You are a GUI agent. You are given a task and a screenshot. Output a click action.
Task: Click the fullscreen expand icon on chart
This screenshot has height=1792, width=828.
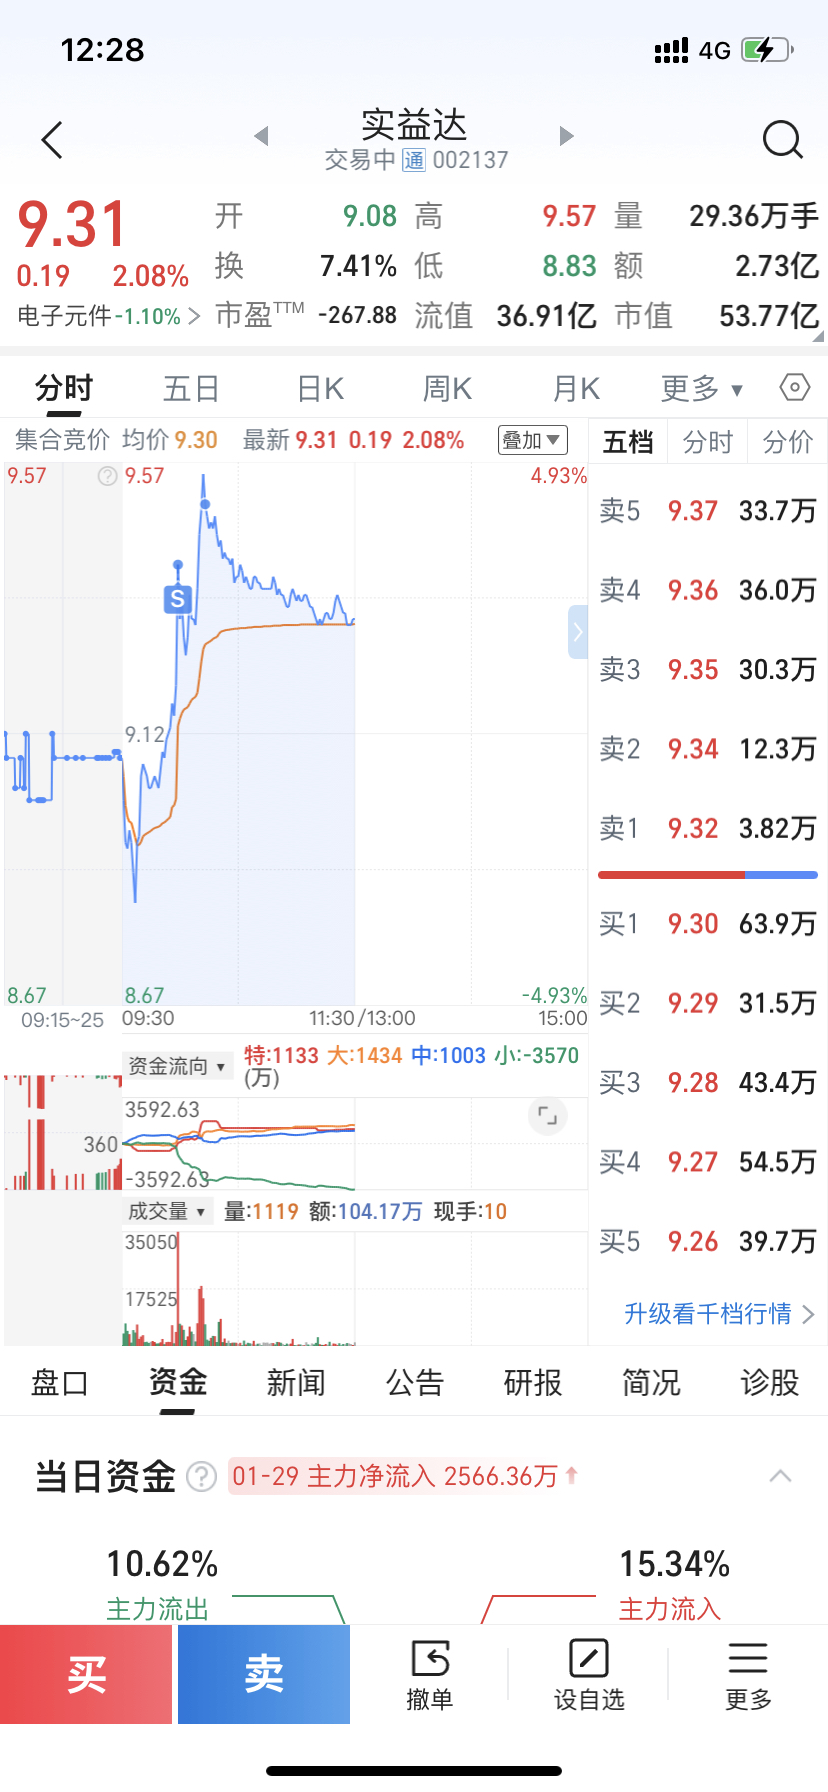[548, 1116]
